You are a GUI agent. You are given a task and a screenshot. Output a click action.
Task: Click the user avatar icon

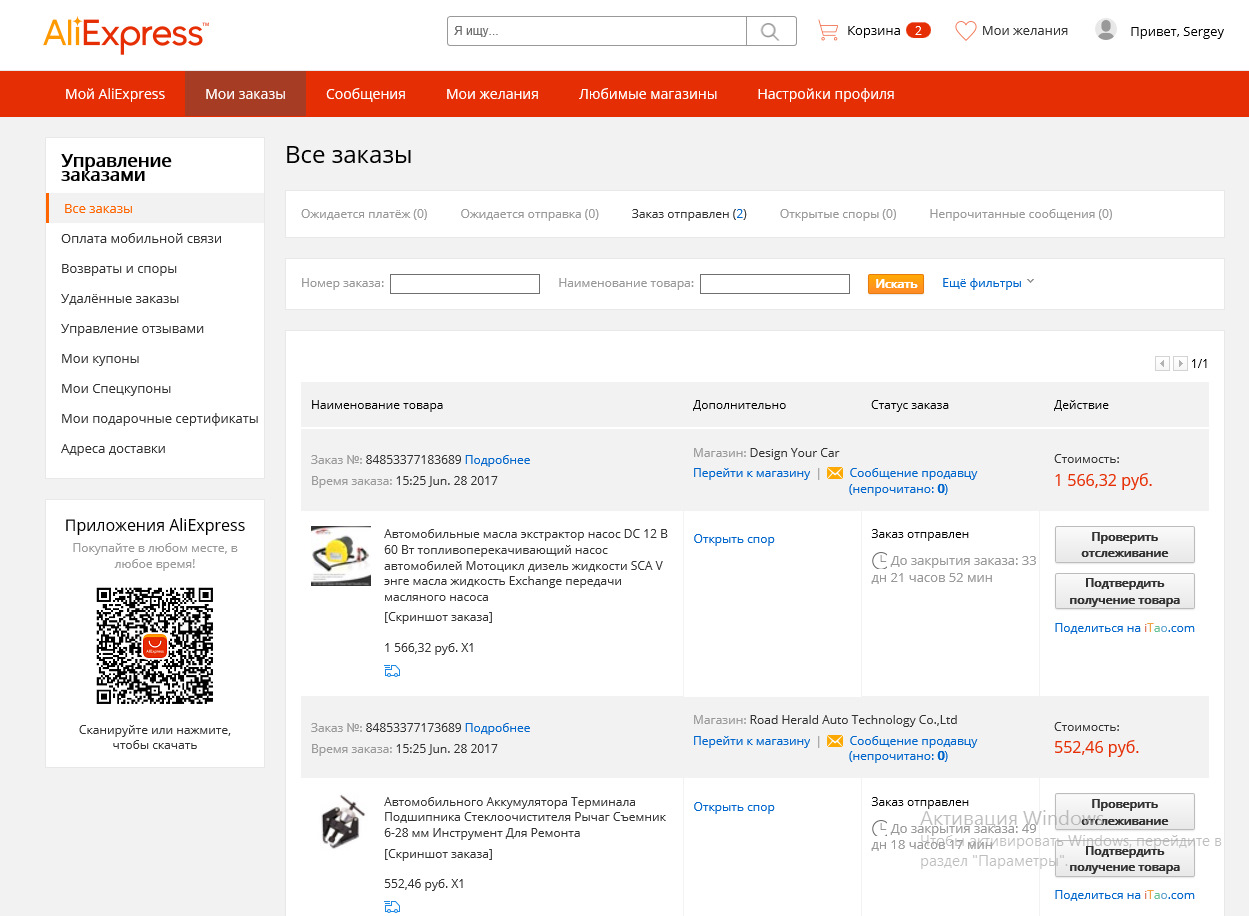tap(1106, 30)
